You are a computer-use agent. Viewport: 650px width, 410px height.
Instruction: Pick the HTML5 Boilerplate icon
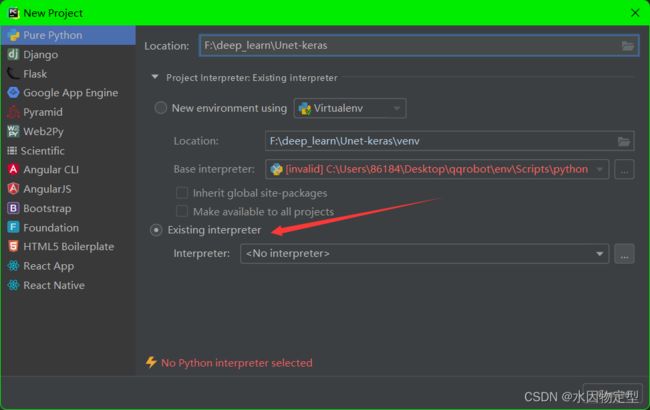(x=13, y=247)
